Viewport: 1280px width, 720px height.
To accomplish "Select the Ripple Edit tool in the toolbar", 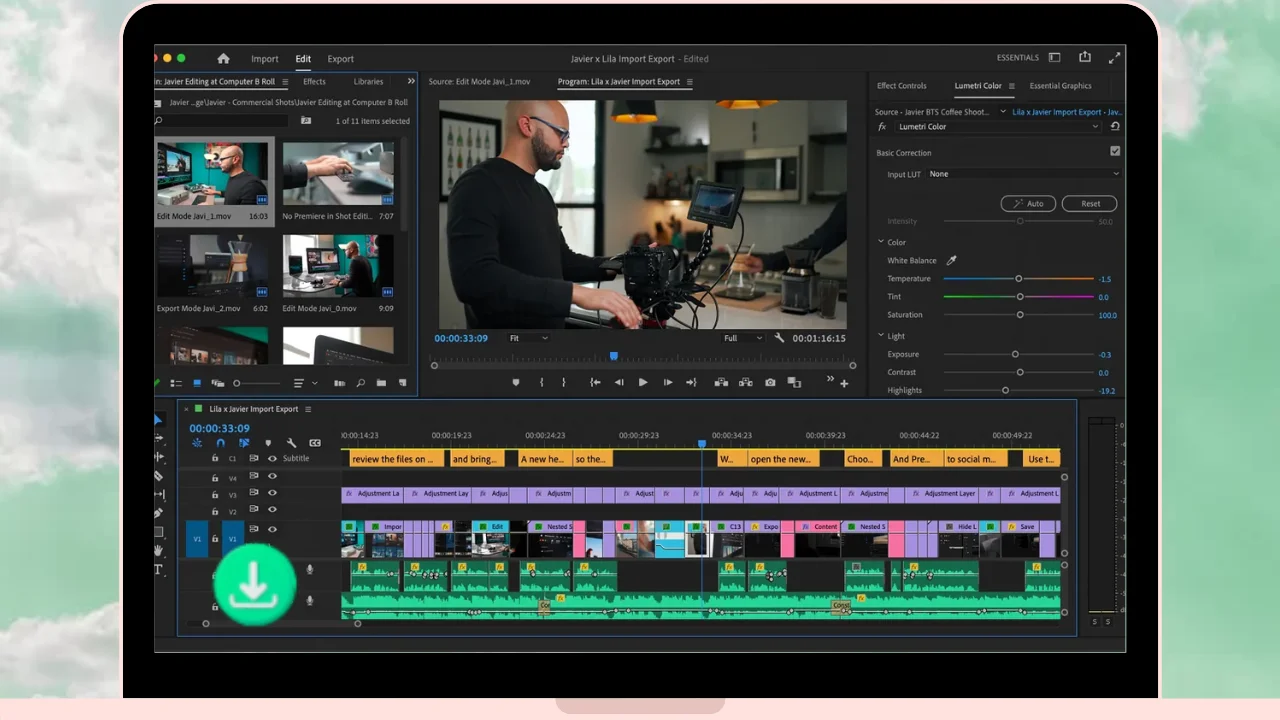I will point(159,457).
